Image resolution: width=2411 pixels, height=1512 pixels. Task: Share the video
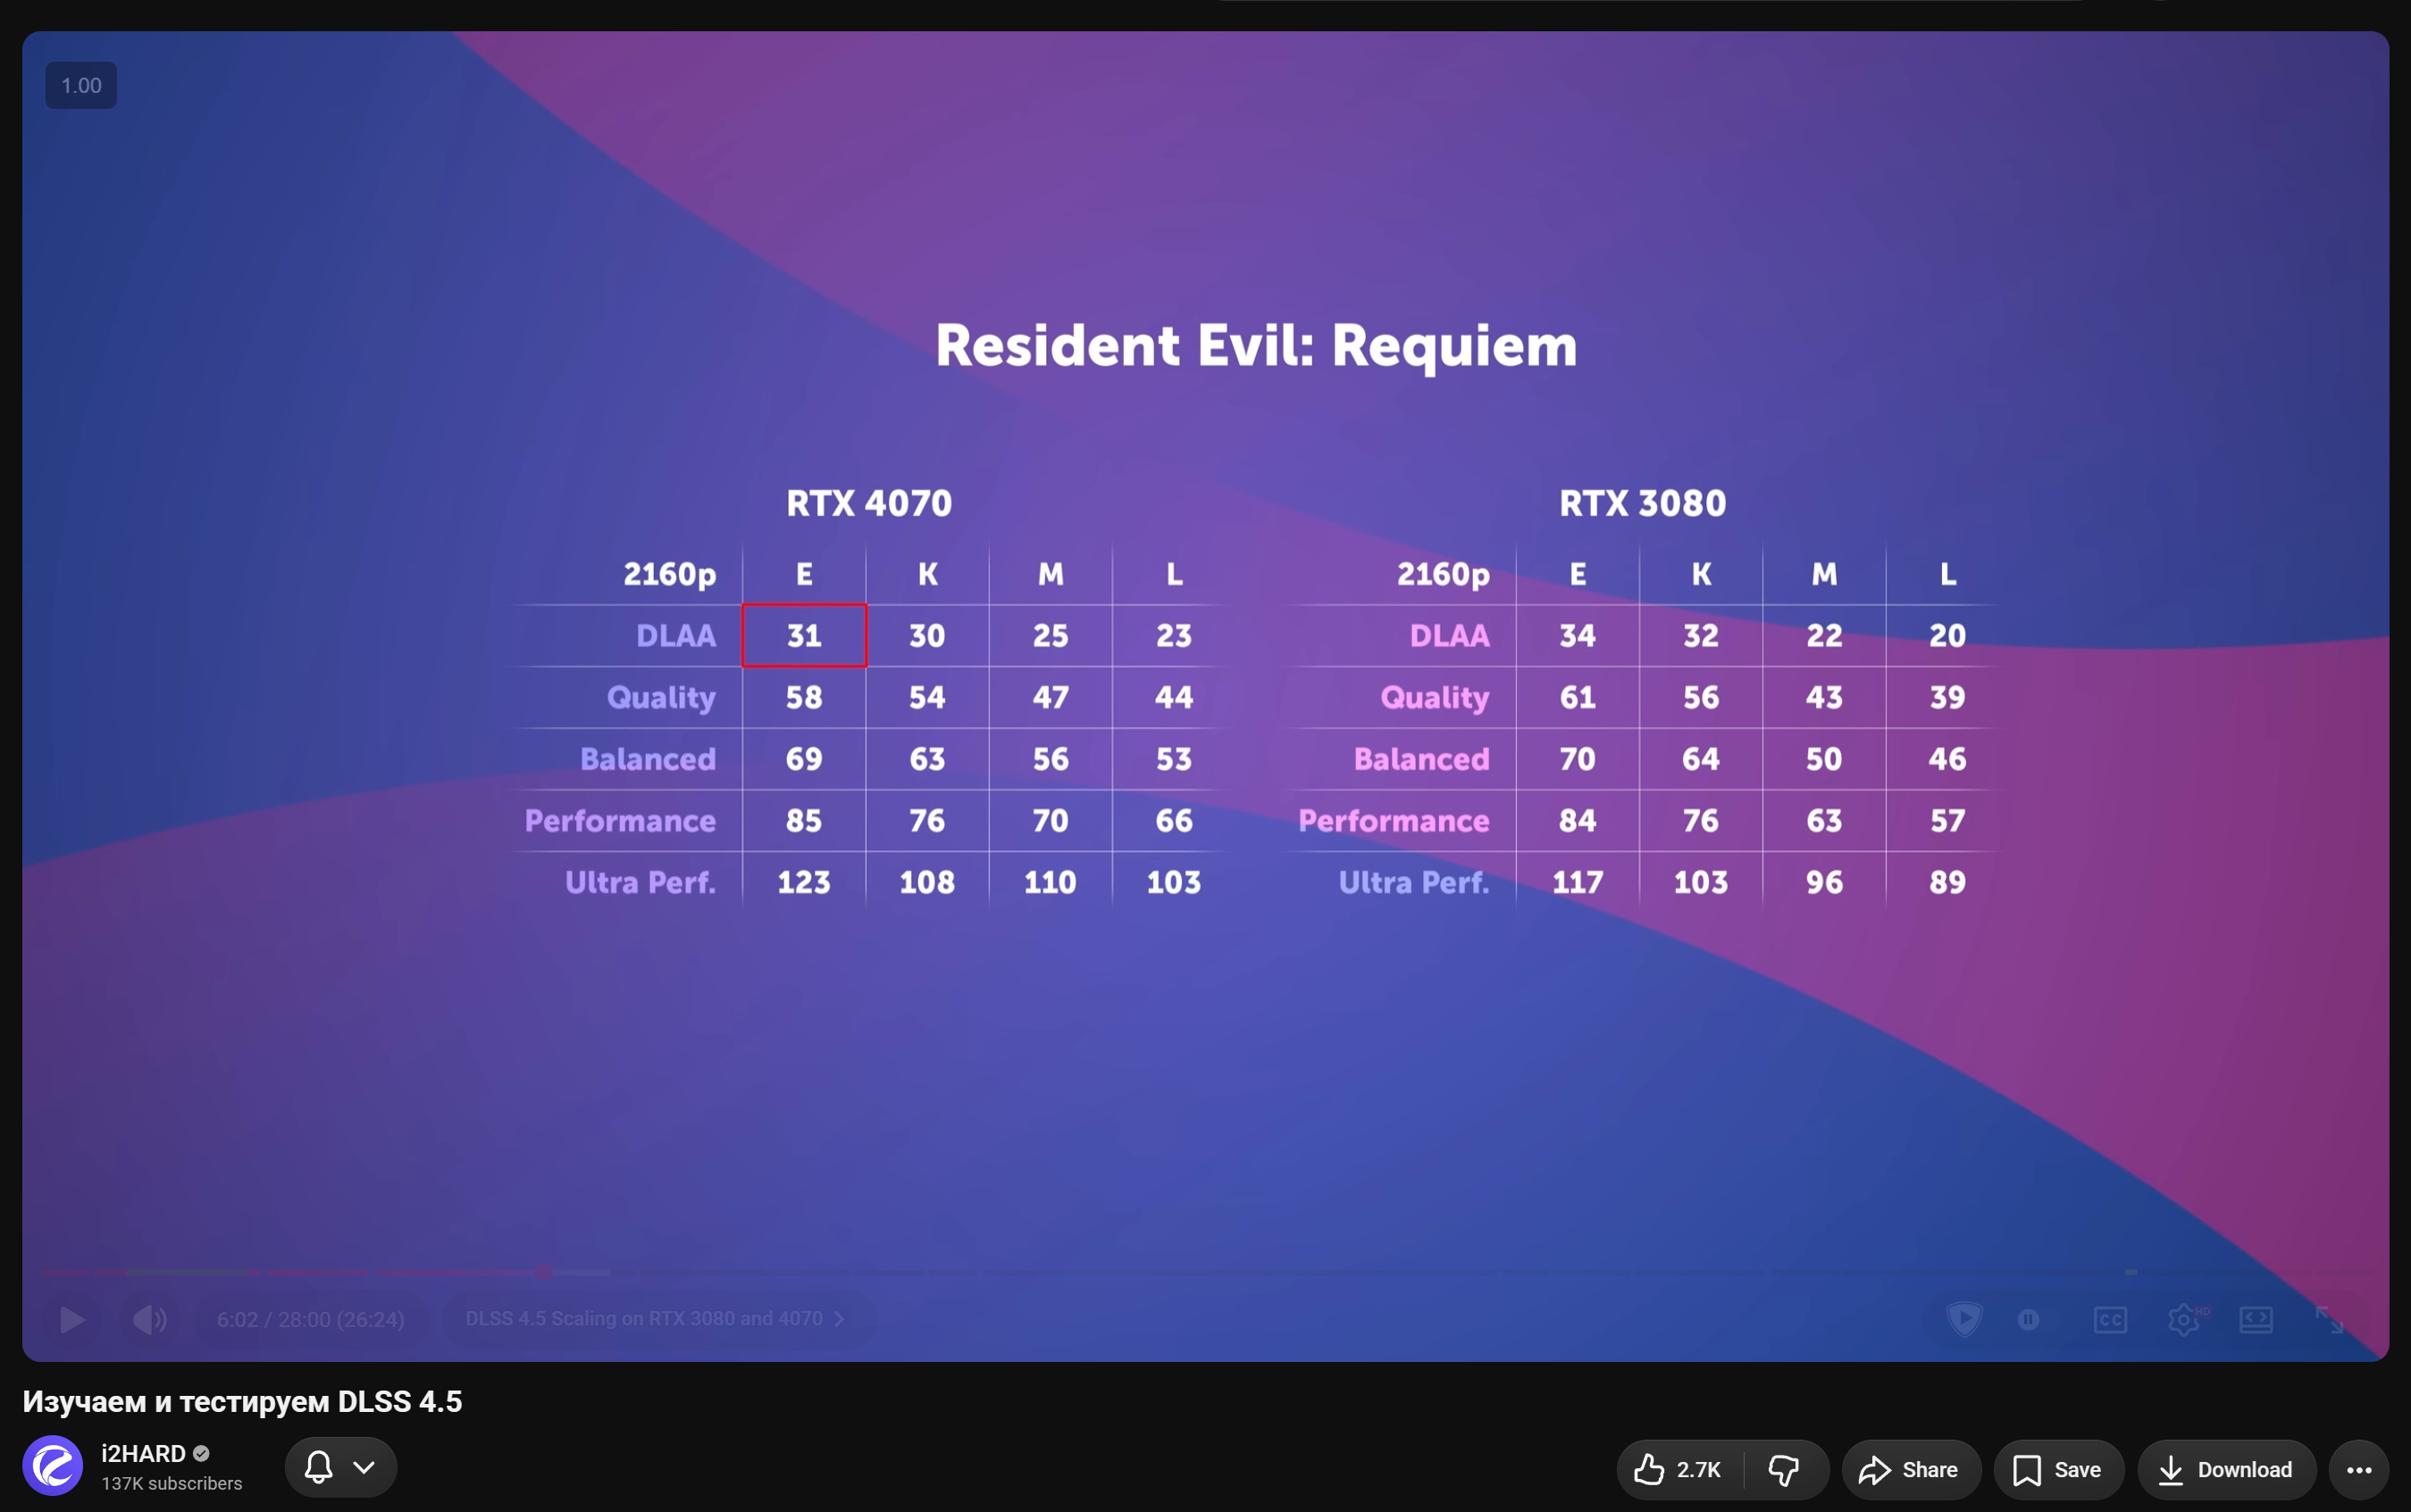coord(1910,1469)
